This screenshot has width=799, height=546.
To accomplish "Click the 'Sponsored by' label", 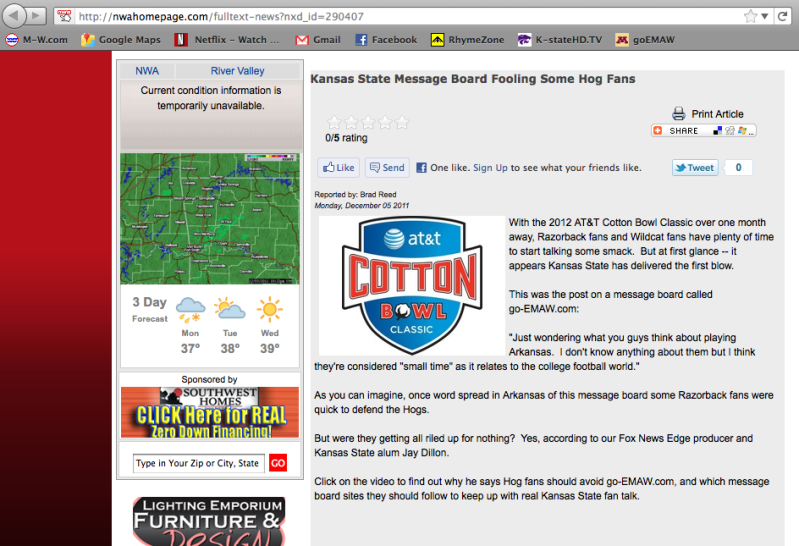I will [209, 379].
